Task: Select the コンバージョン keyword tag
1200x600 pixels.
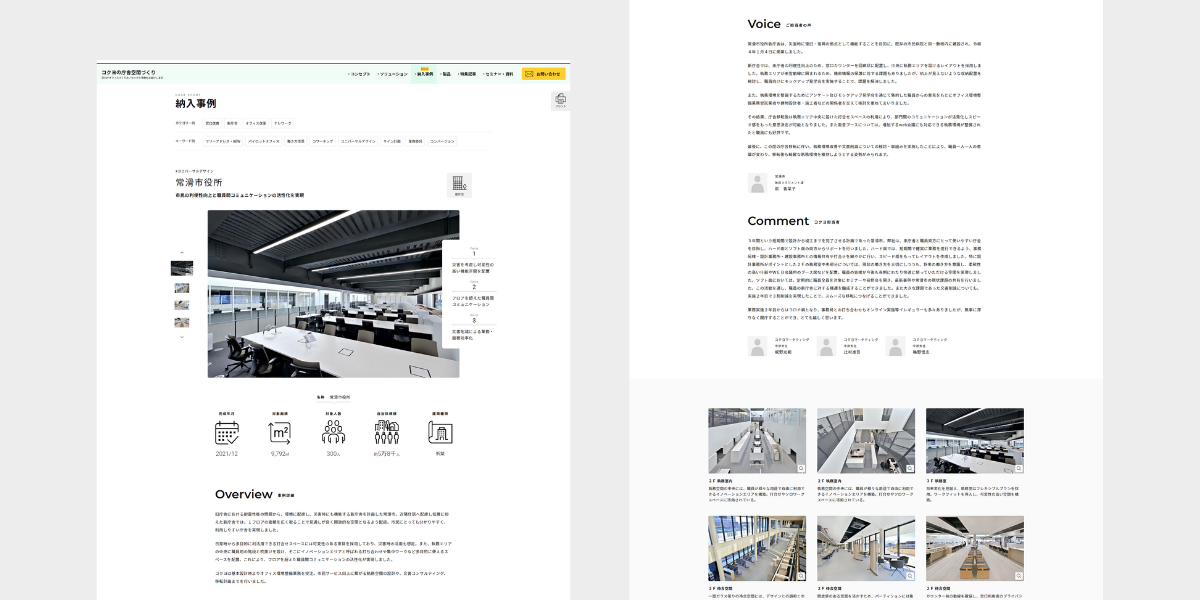Action: [442, 141]
